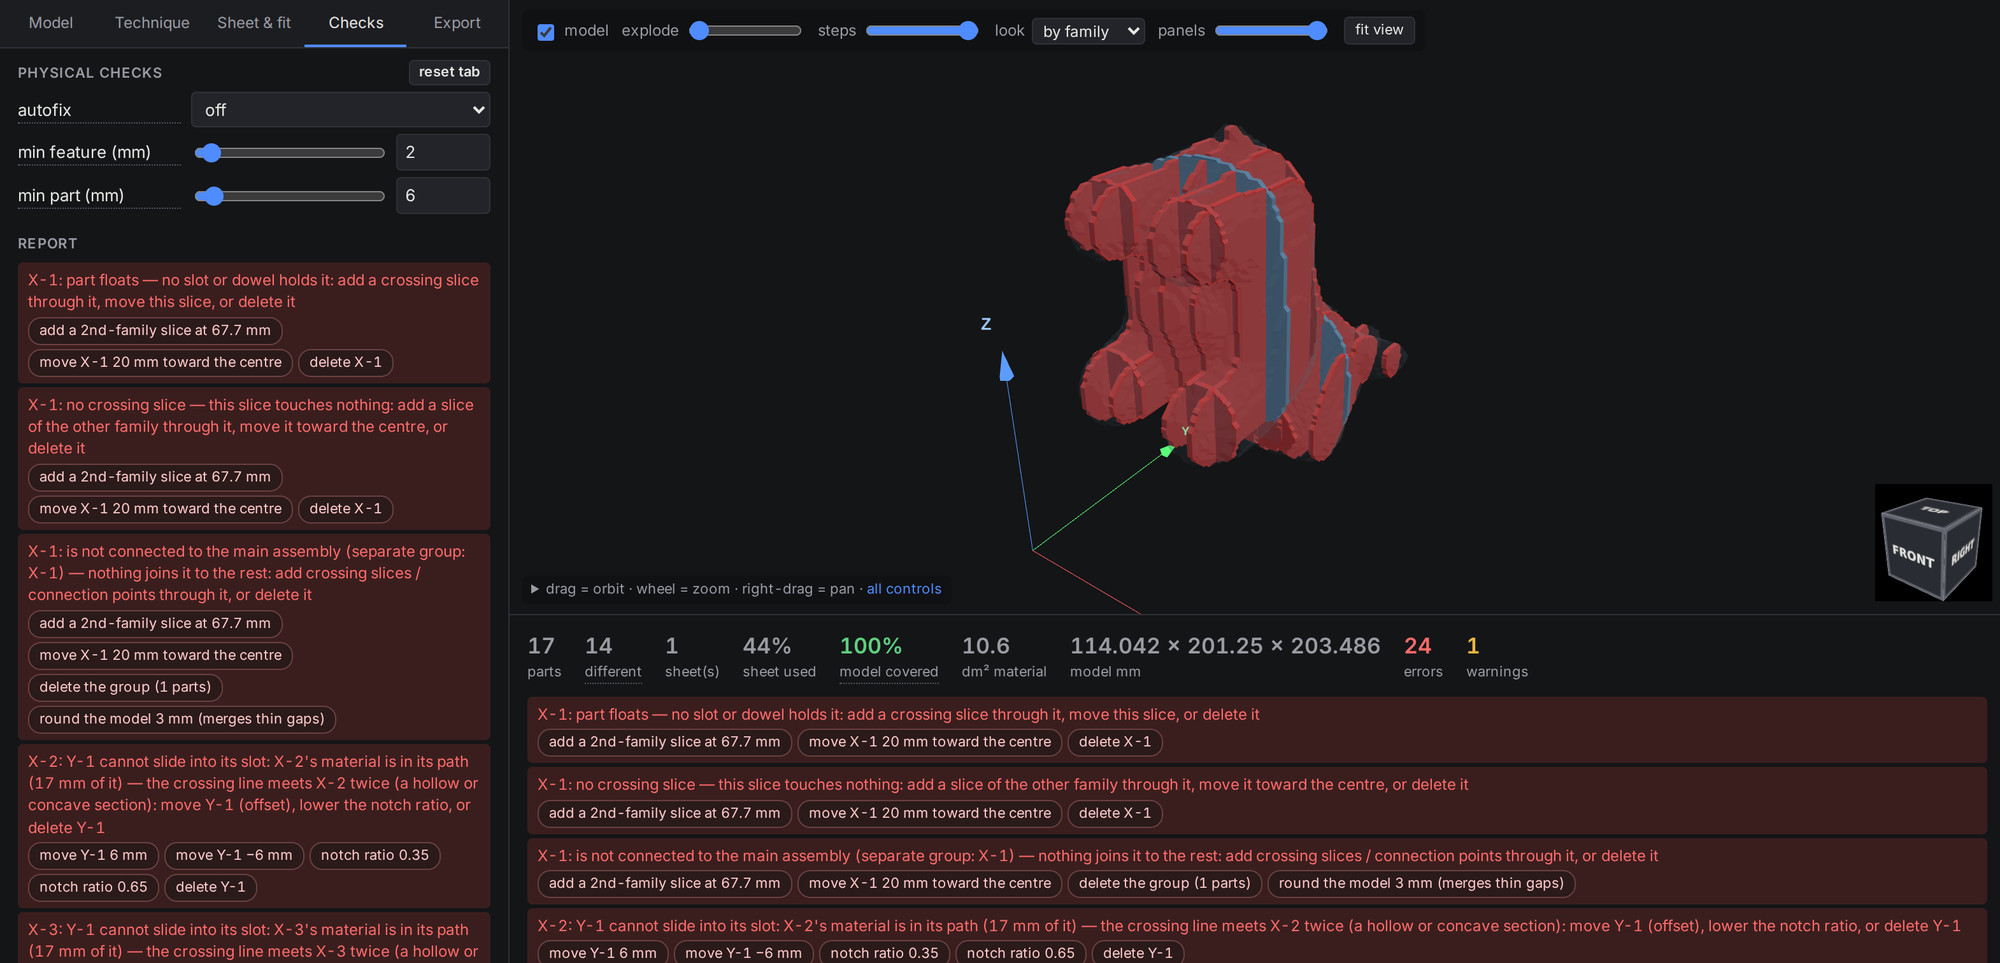Click the fit view button
The image size is (2000, 963).
(x=1379, y=30)
